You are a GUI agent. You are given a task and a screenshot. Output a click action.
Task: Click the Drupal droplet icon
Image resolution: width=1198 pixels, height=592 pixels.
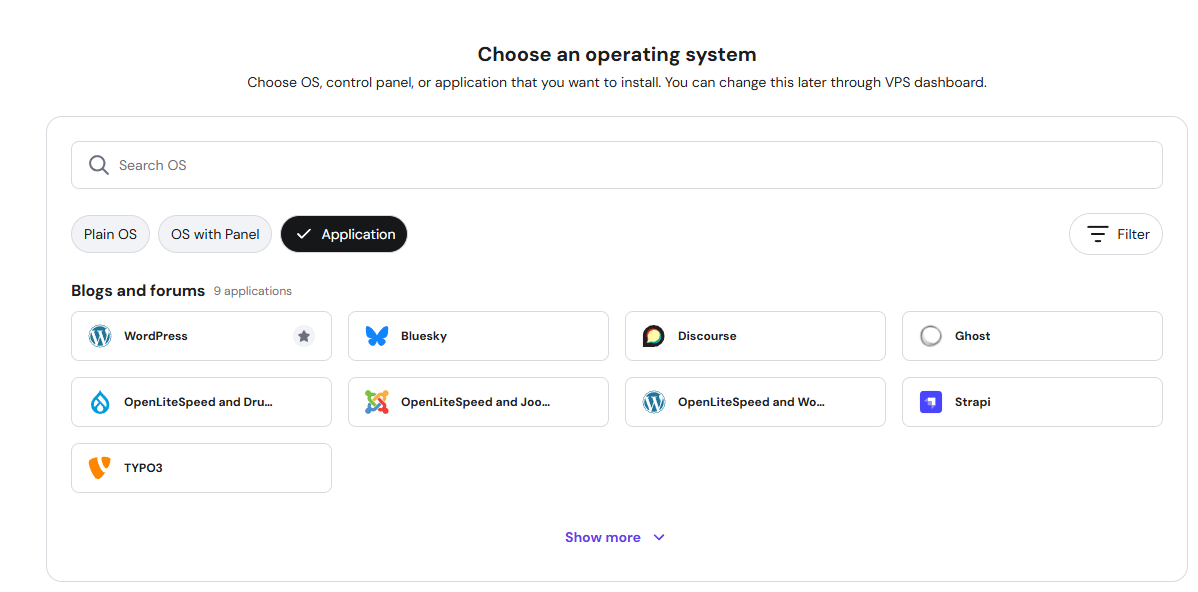click(100, 402)
